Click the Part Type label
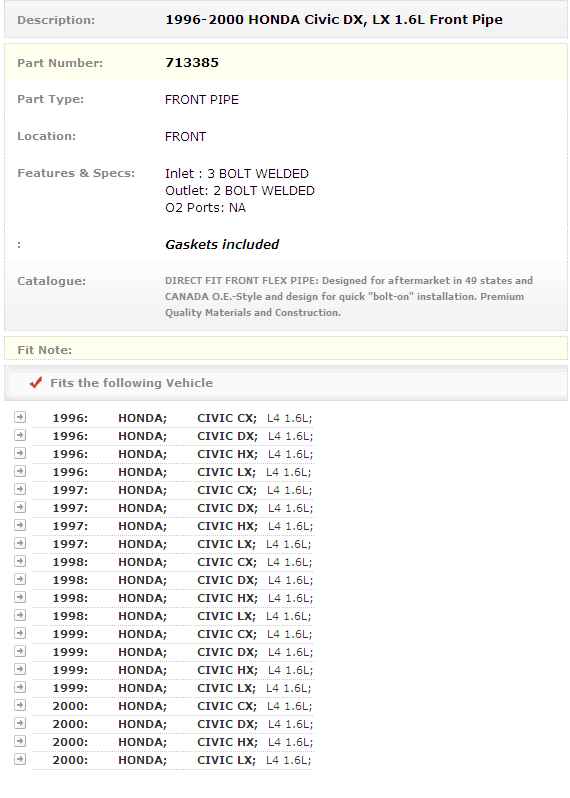 [x=50, y=99]
